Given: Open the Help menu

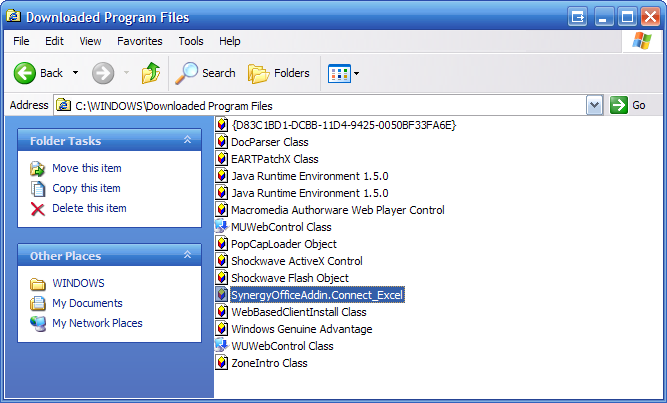Looking at the screenshot, I should coord(230,41).
